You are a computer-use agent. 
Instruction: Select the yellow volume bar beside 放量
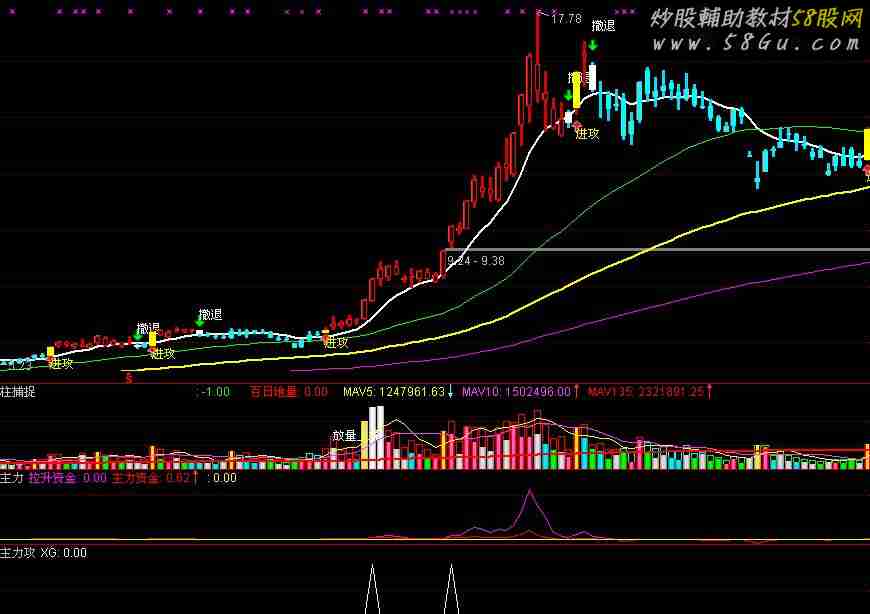(365, 445)
